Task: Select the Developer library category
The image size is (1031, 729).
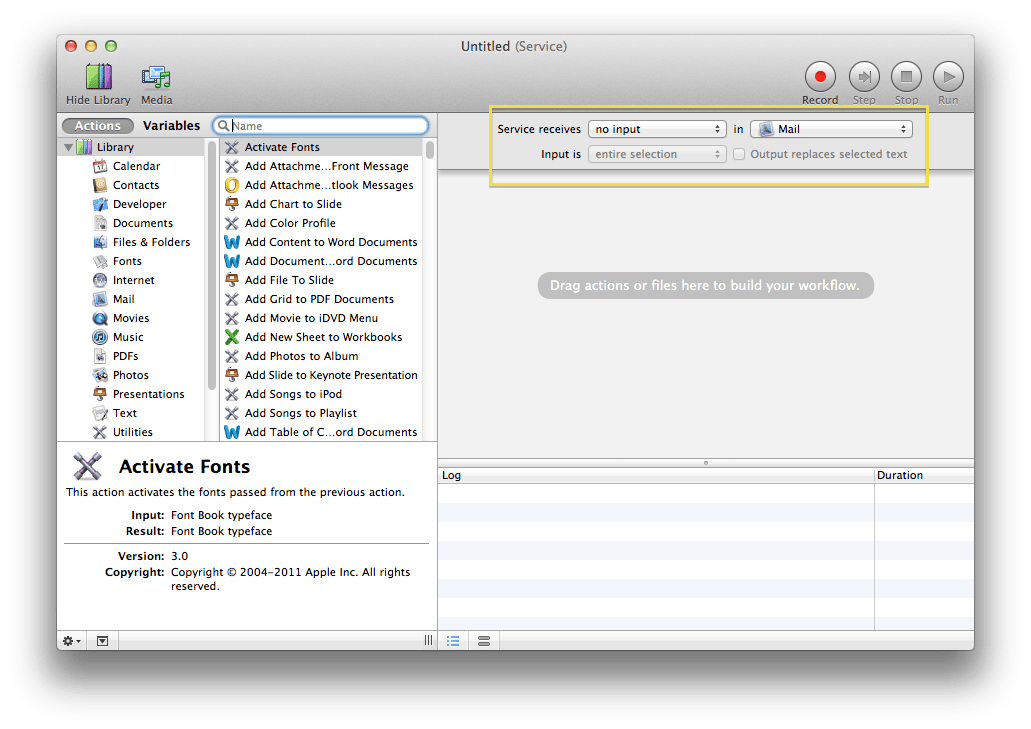Action: coord(139,204)
